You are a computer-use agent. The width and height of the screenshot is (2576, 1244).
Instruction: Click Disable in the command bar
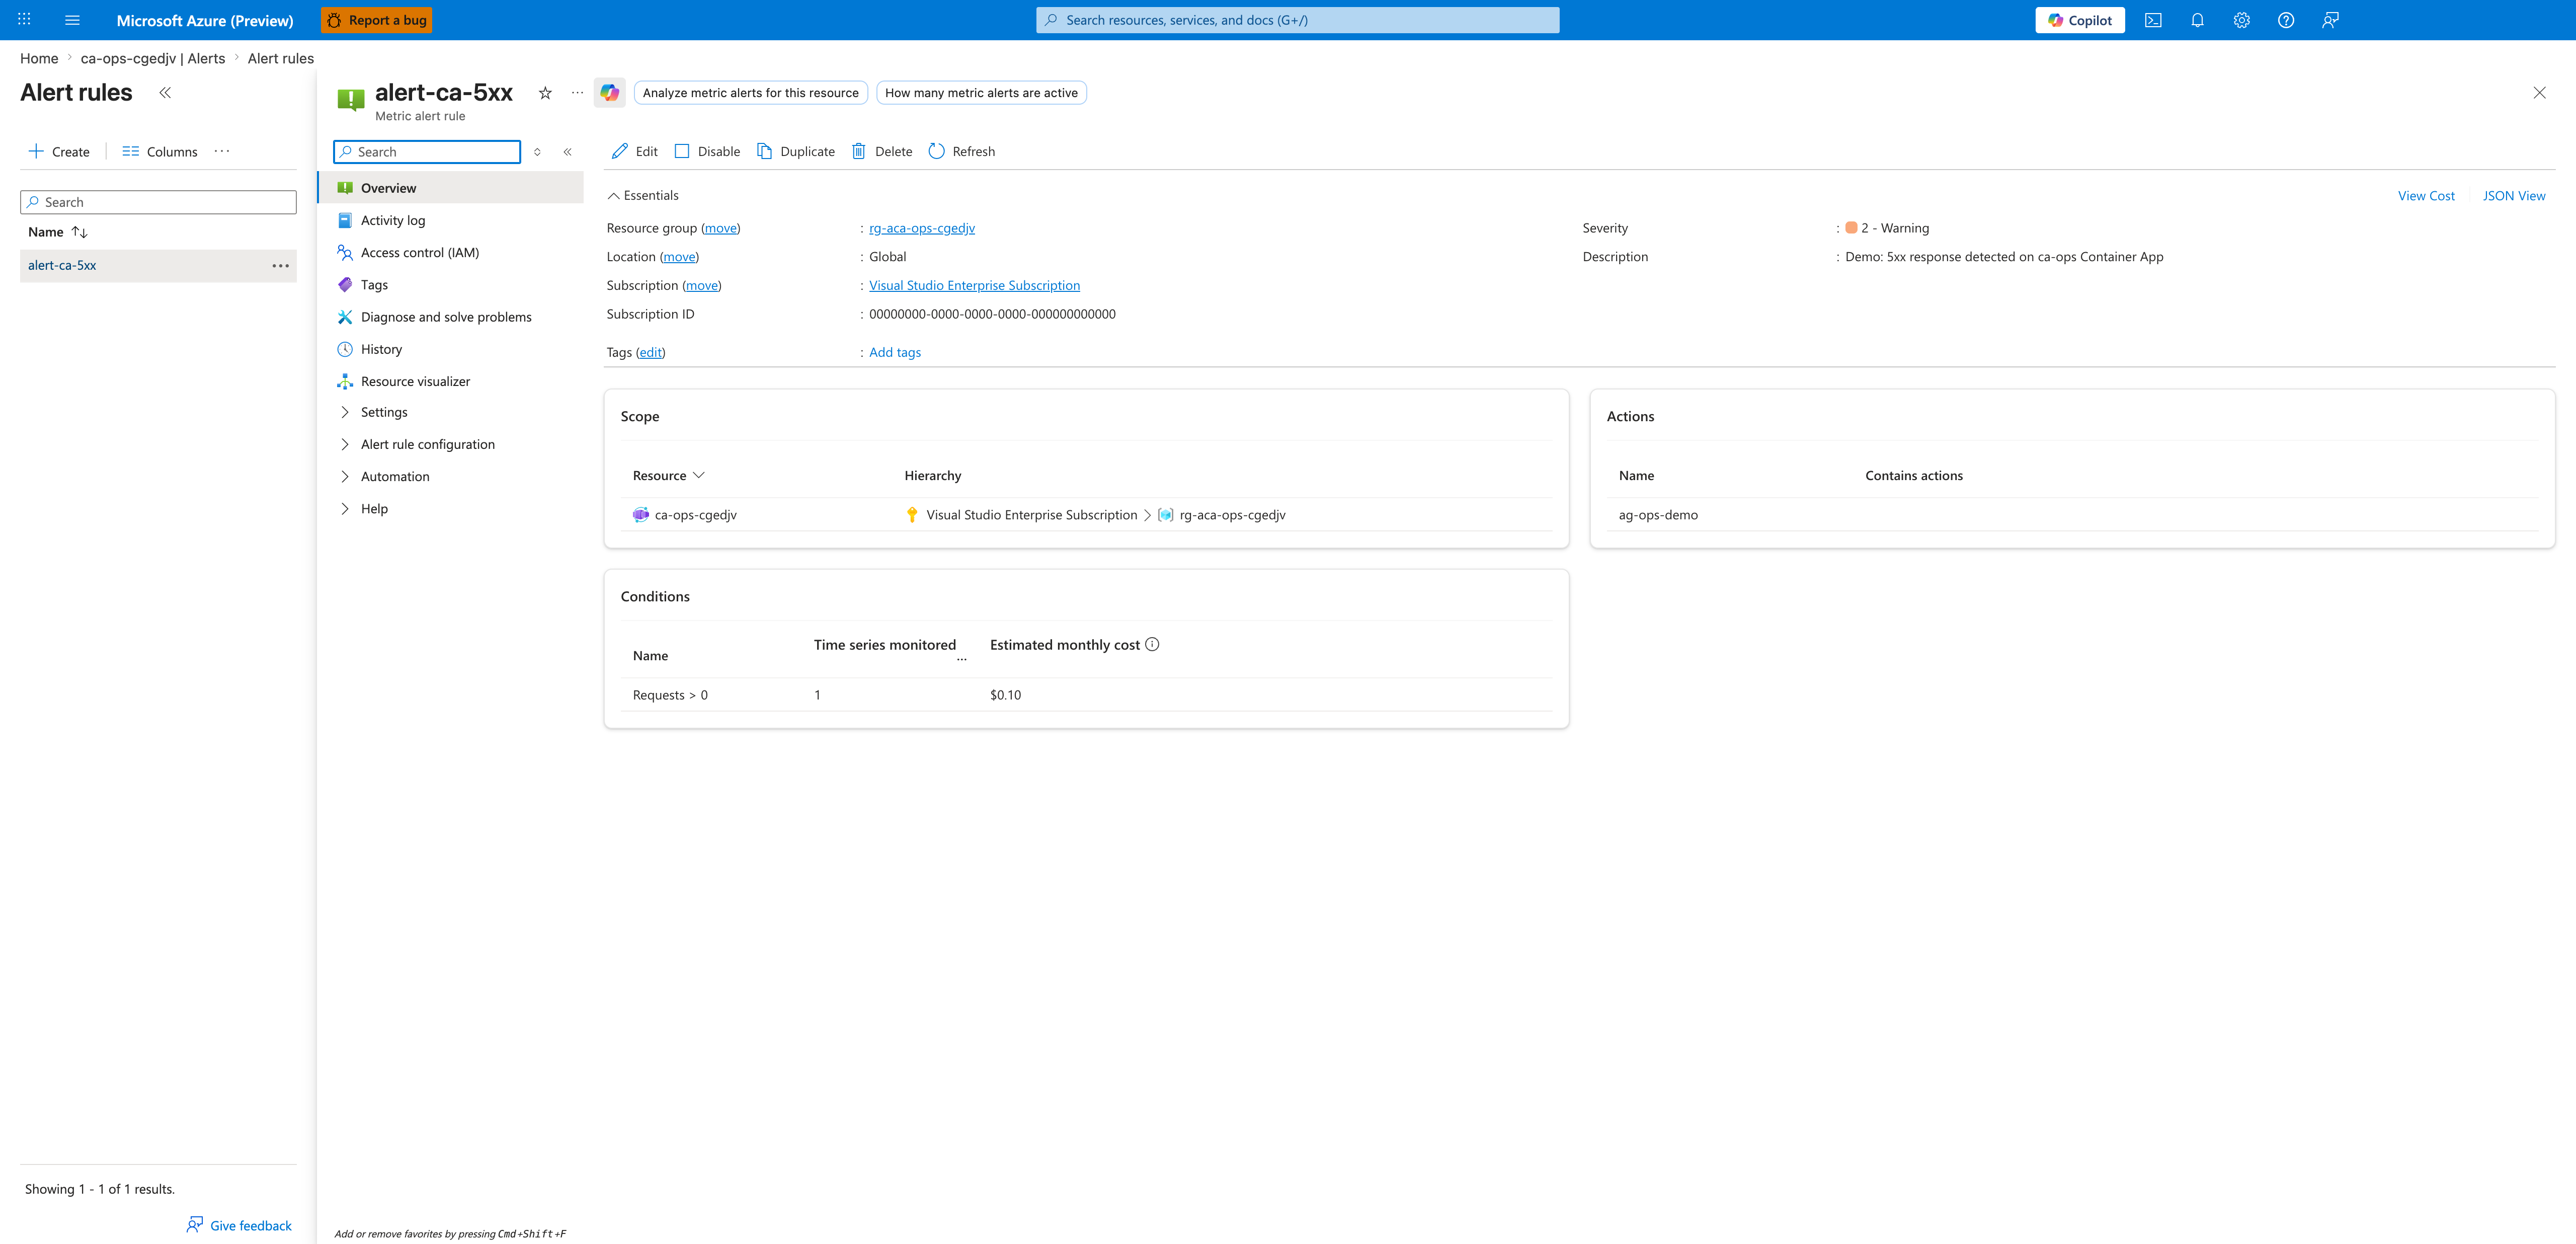pyautogui.click(x=707, y=151)
